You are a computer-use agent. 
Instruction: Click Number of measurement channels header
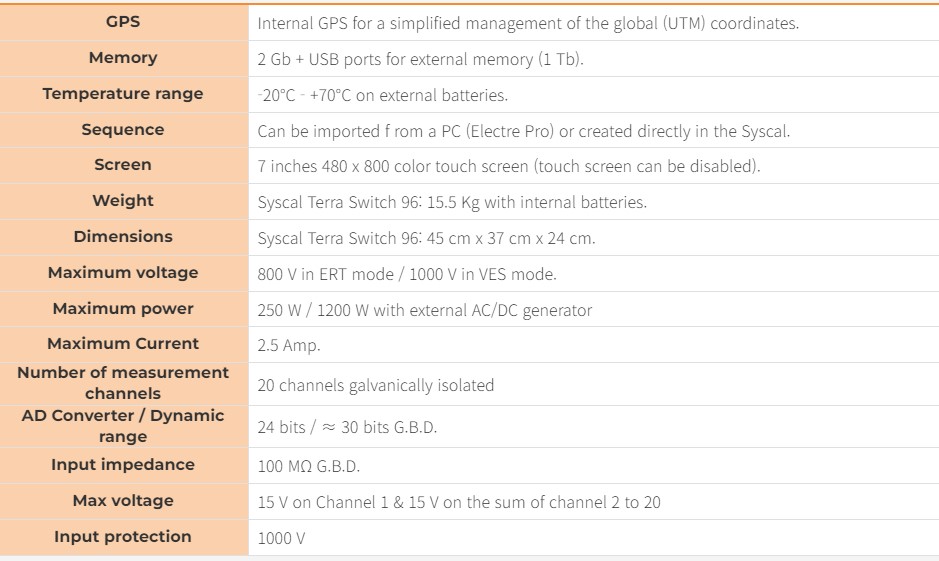click(123, 383)
